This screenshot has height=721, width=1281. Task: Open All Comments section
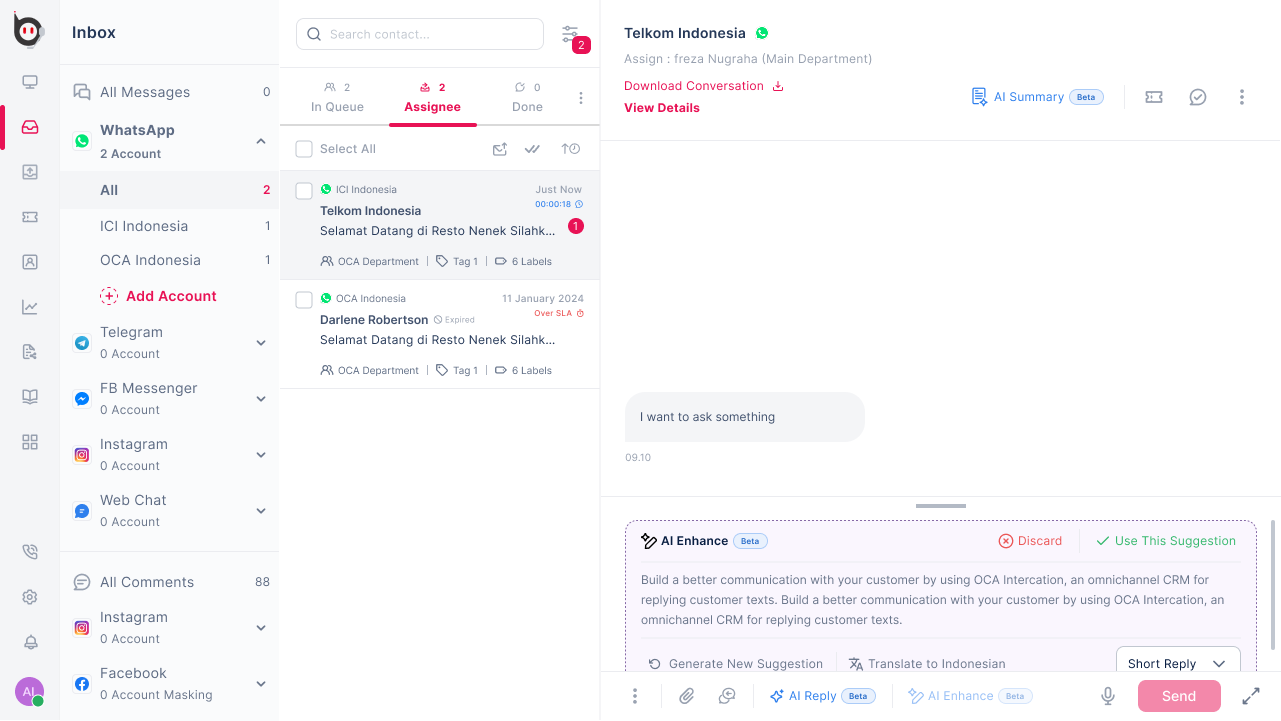pyautogui.click(x=170, y=582)
